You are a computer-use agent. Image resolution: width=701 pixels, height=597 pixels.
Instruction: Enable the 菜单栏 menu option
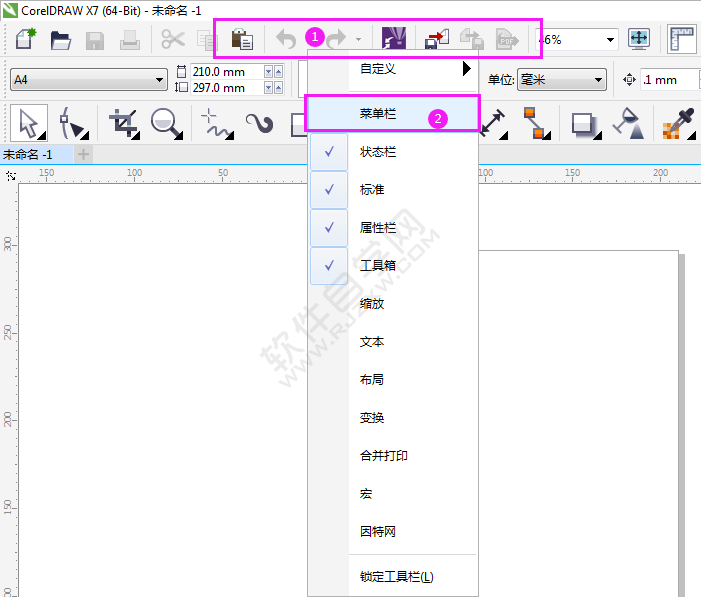(x=393, y=114)
